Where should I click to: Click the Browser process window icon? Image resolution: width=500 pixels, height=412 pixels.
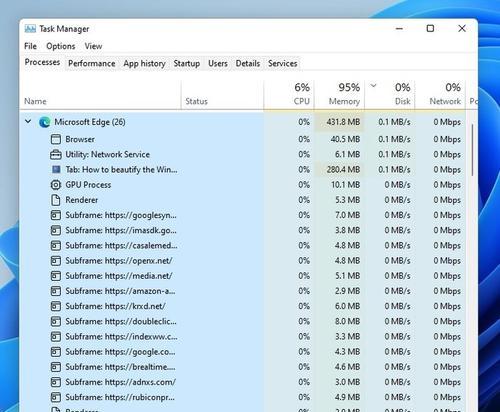pos(56,139)
